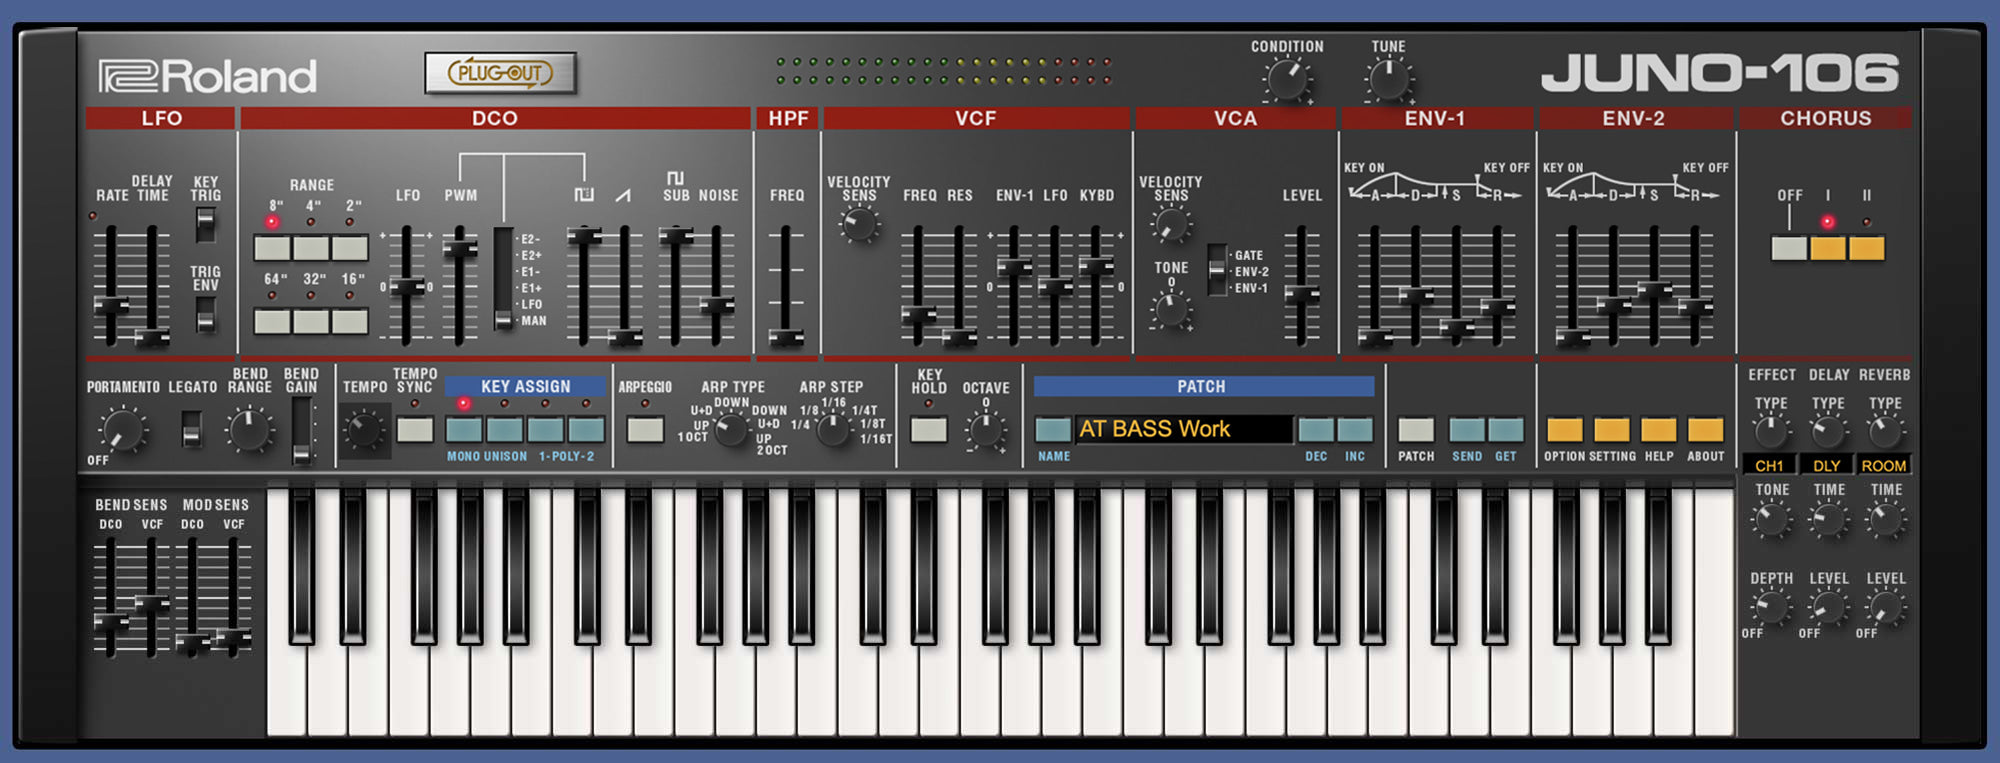The height and width of the screenshot is (763, 2000).
Task: Toggle the Arpeggio on/off button
Action: click(x=645, y=430)
